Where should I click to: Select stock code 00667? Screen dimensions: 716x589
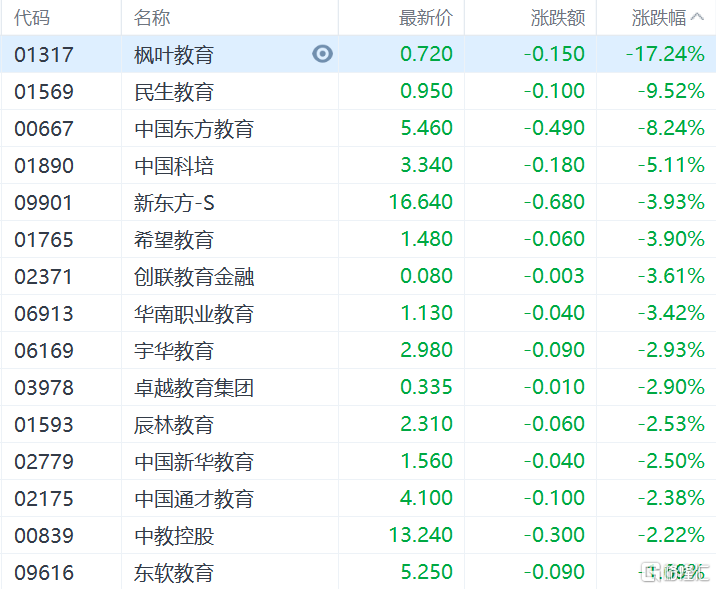pyautogui.click(x=44, y=129)
